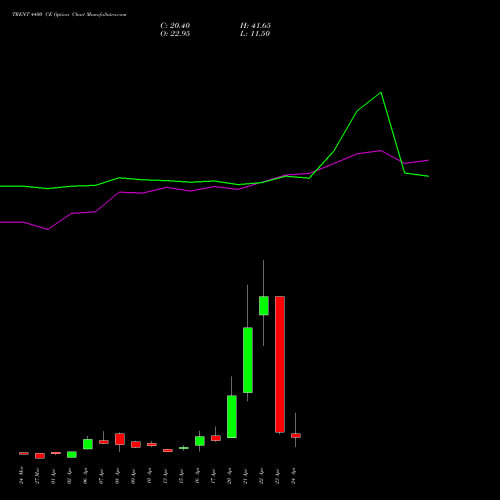500x500 pixels.
Task: Click the "22 Apr" date label
Action: pos(261,476)
